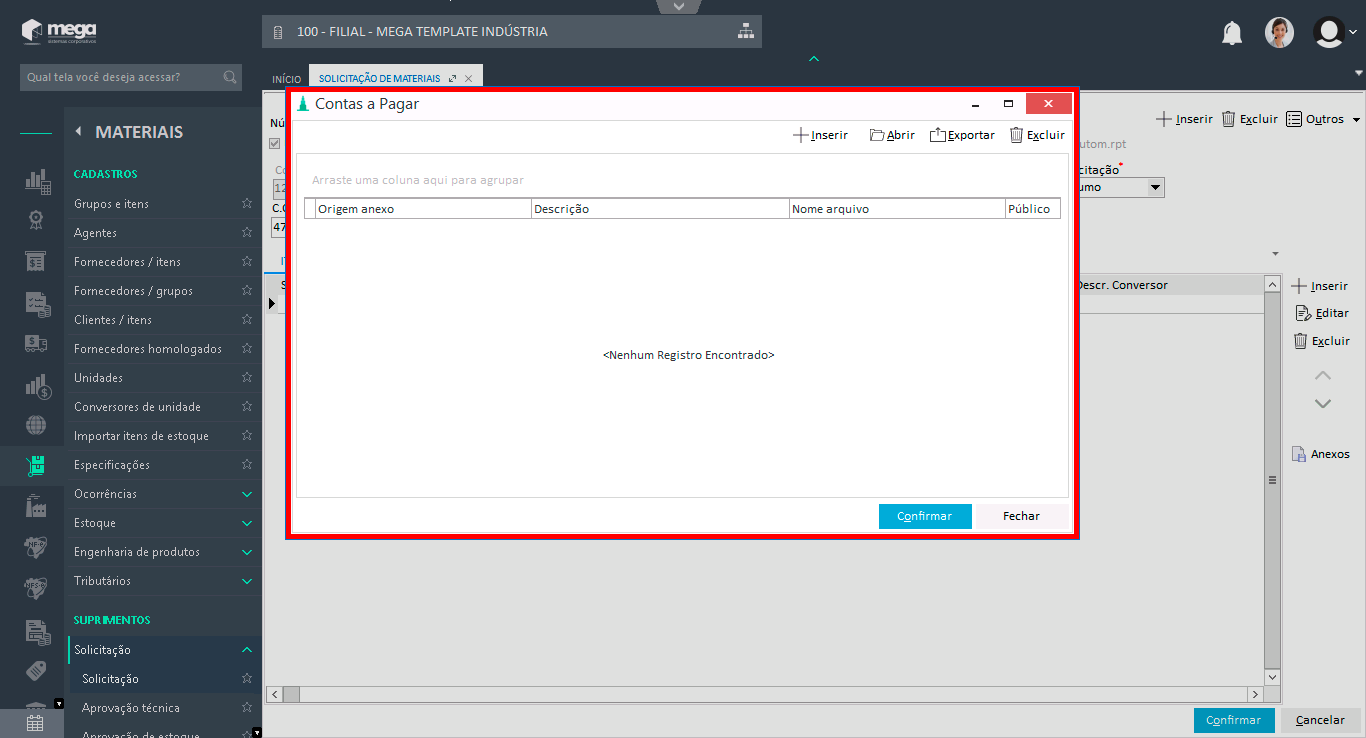Toggle favorite star for Agentes

(247, 233)
